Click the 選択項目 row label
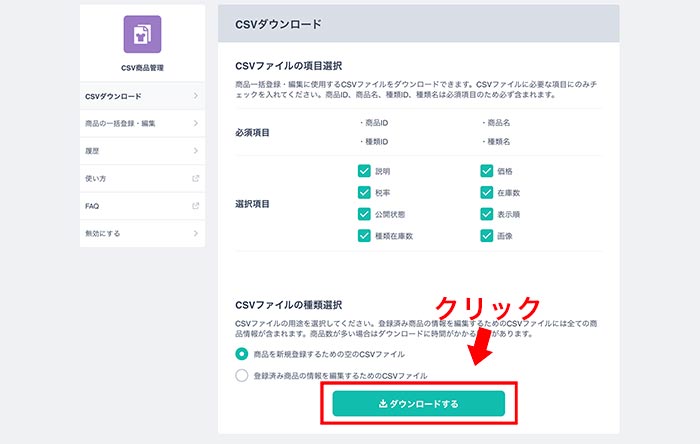Viewport: 700px width, 444px height. (x=252, y=204)
